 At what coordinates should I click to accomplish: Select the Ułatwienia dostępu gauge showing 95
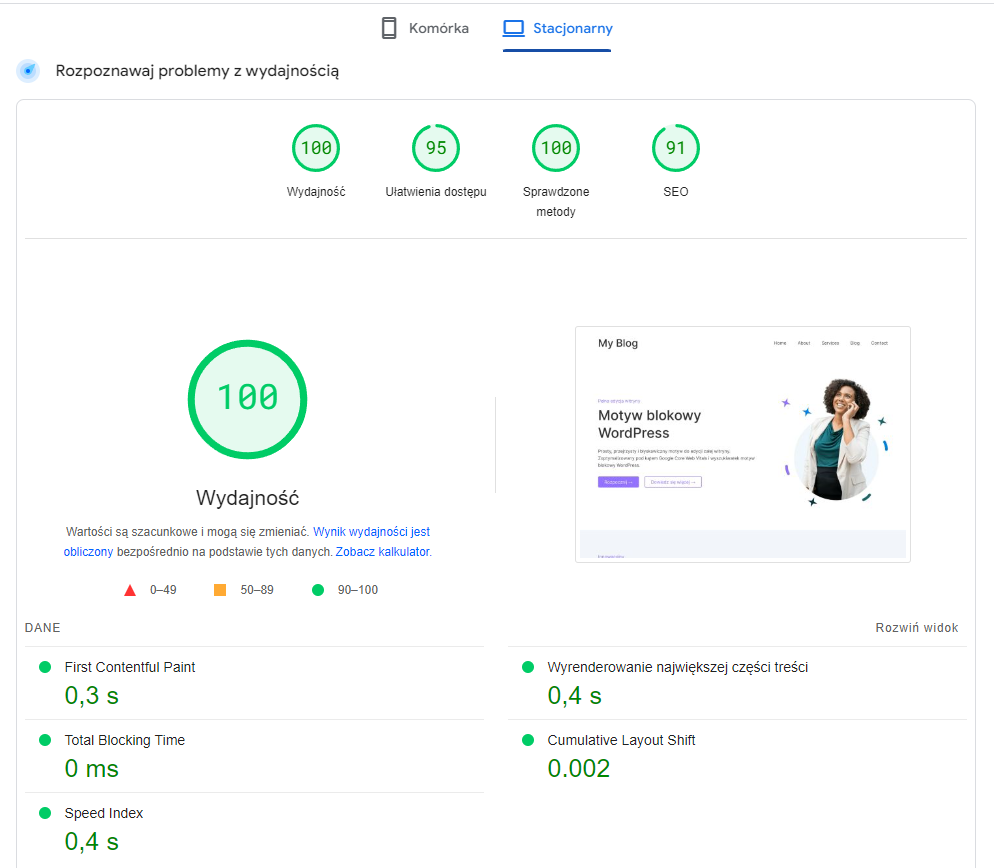click(435, 147)
